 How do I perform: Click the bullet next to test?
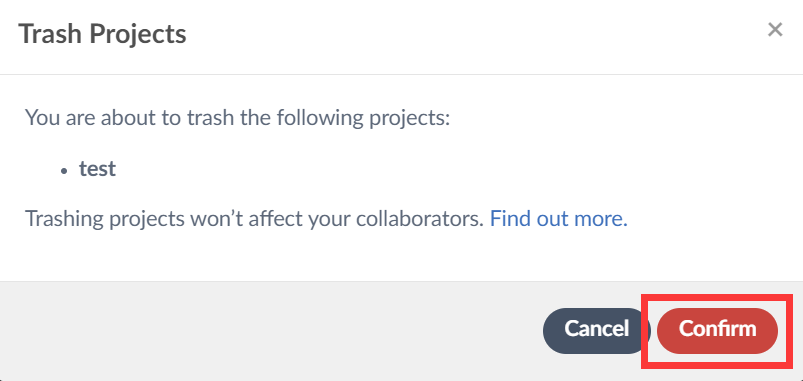64,171
